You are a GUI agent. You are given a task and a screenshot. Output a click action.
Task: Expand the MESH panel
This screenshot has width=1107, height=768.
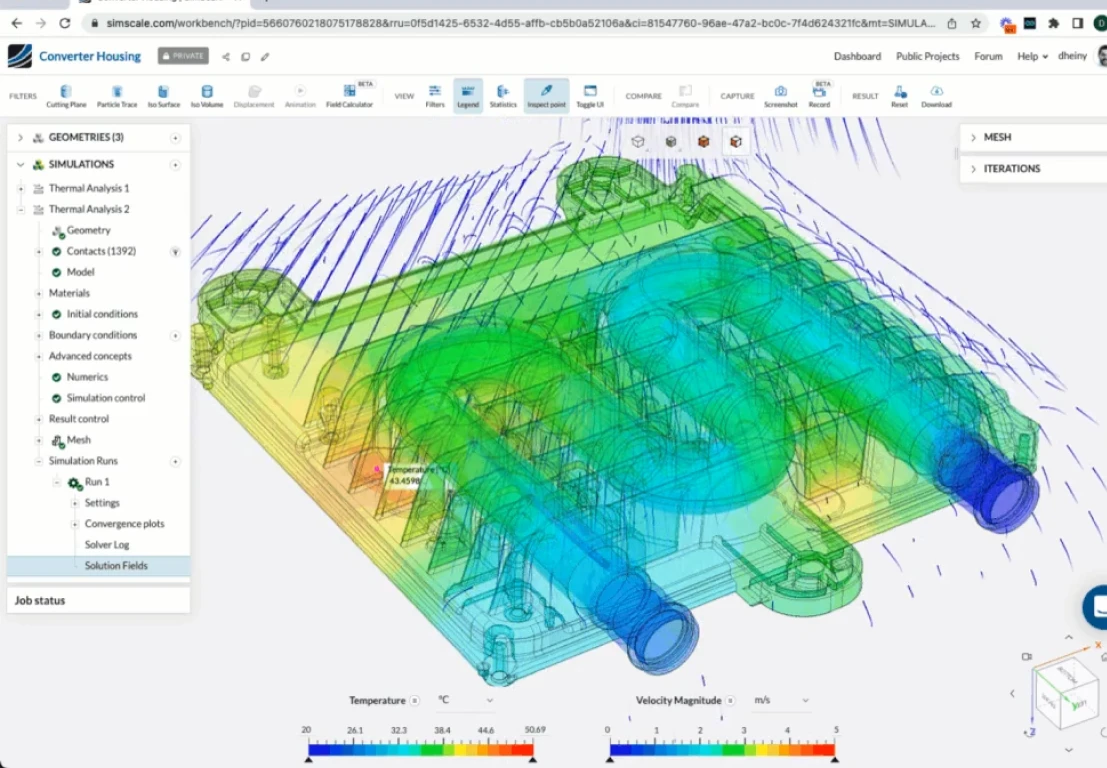(973, 137)
